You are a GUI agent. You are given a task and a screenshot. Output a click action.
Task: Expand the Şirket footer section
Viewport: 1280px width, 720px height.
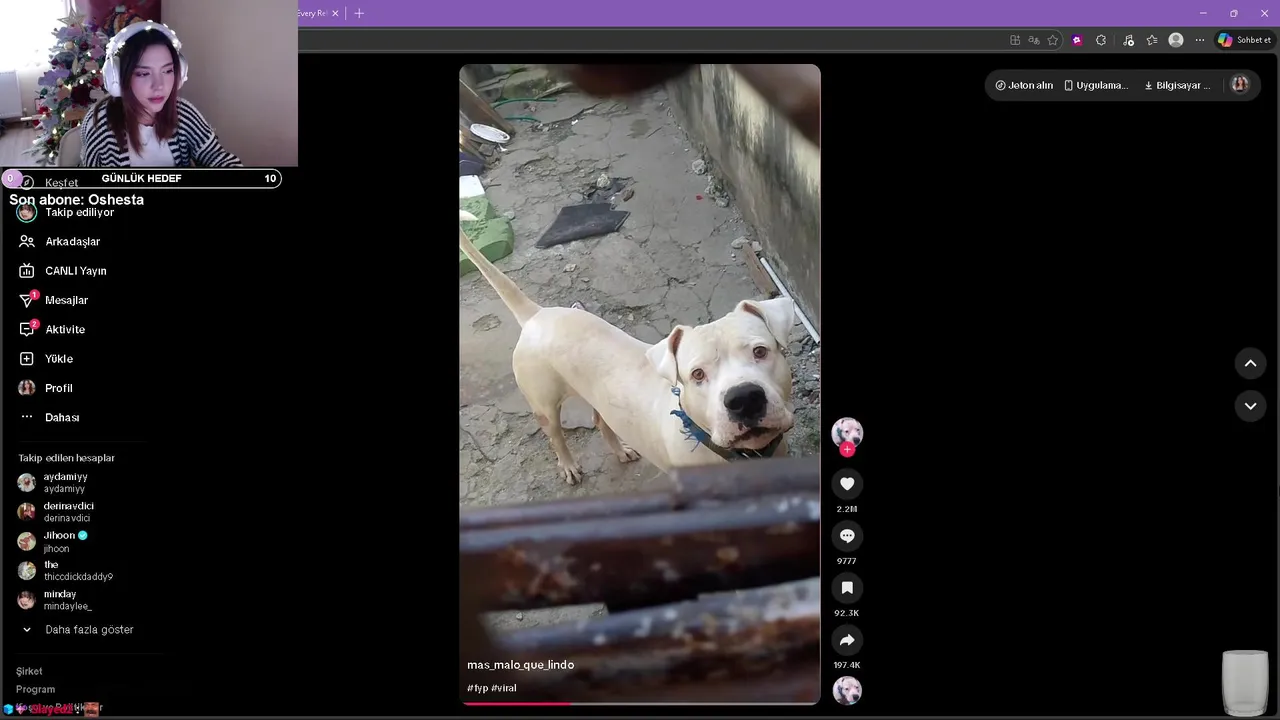click(x=29, y=671)
